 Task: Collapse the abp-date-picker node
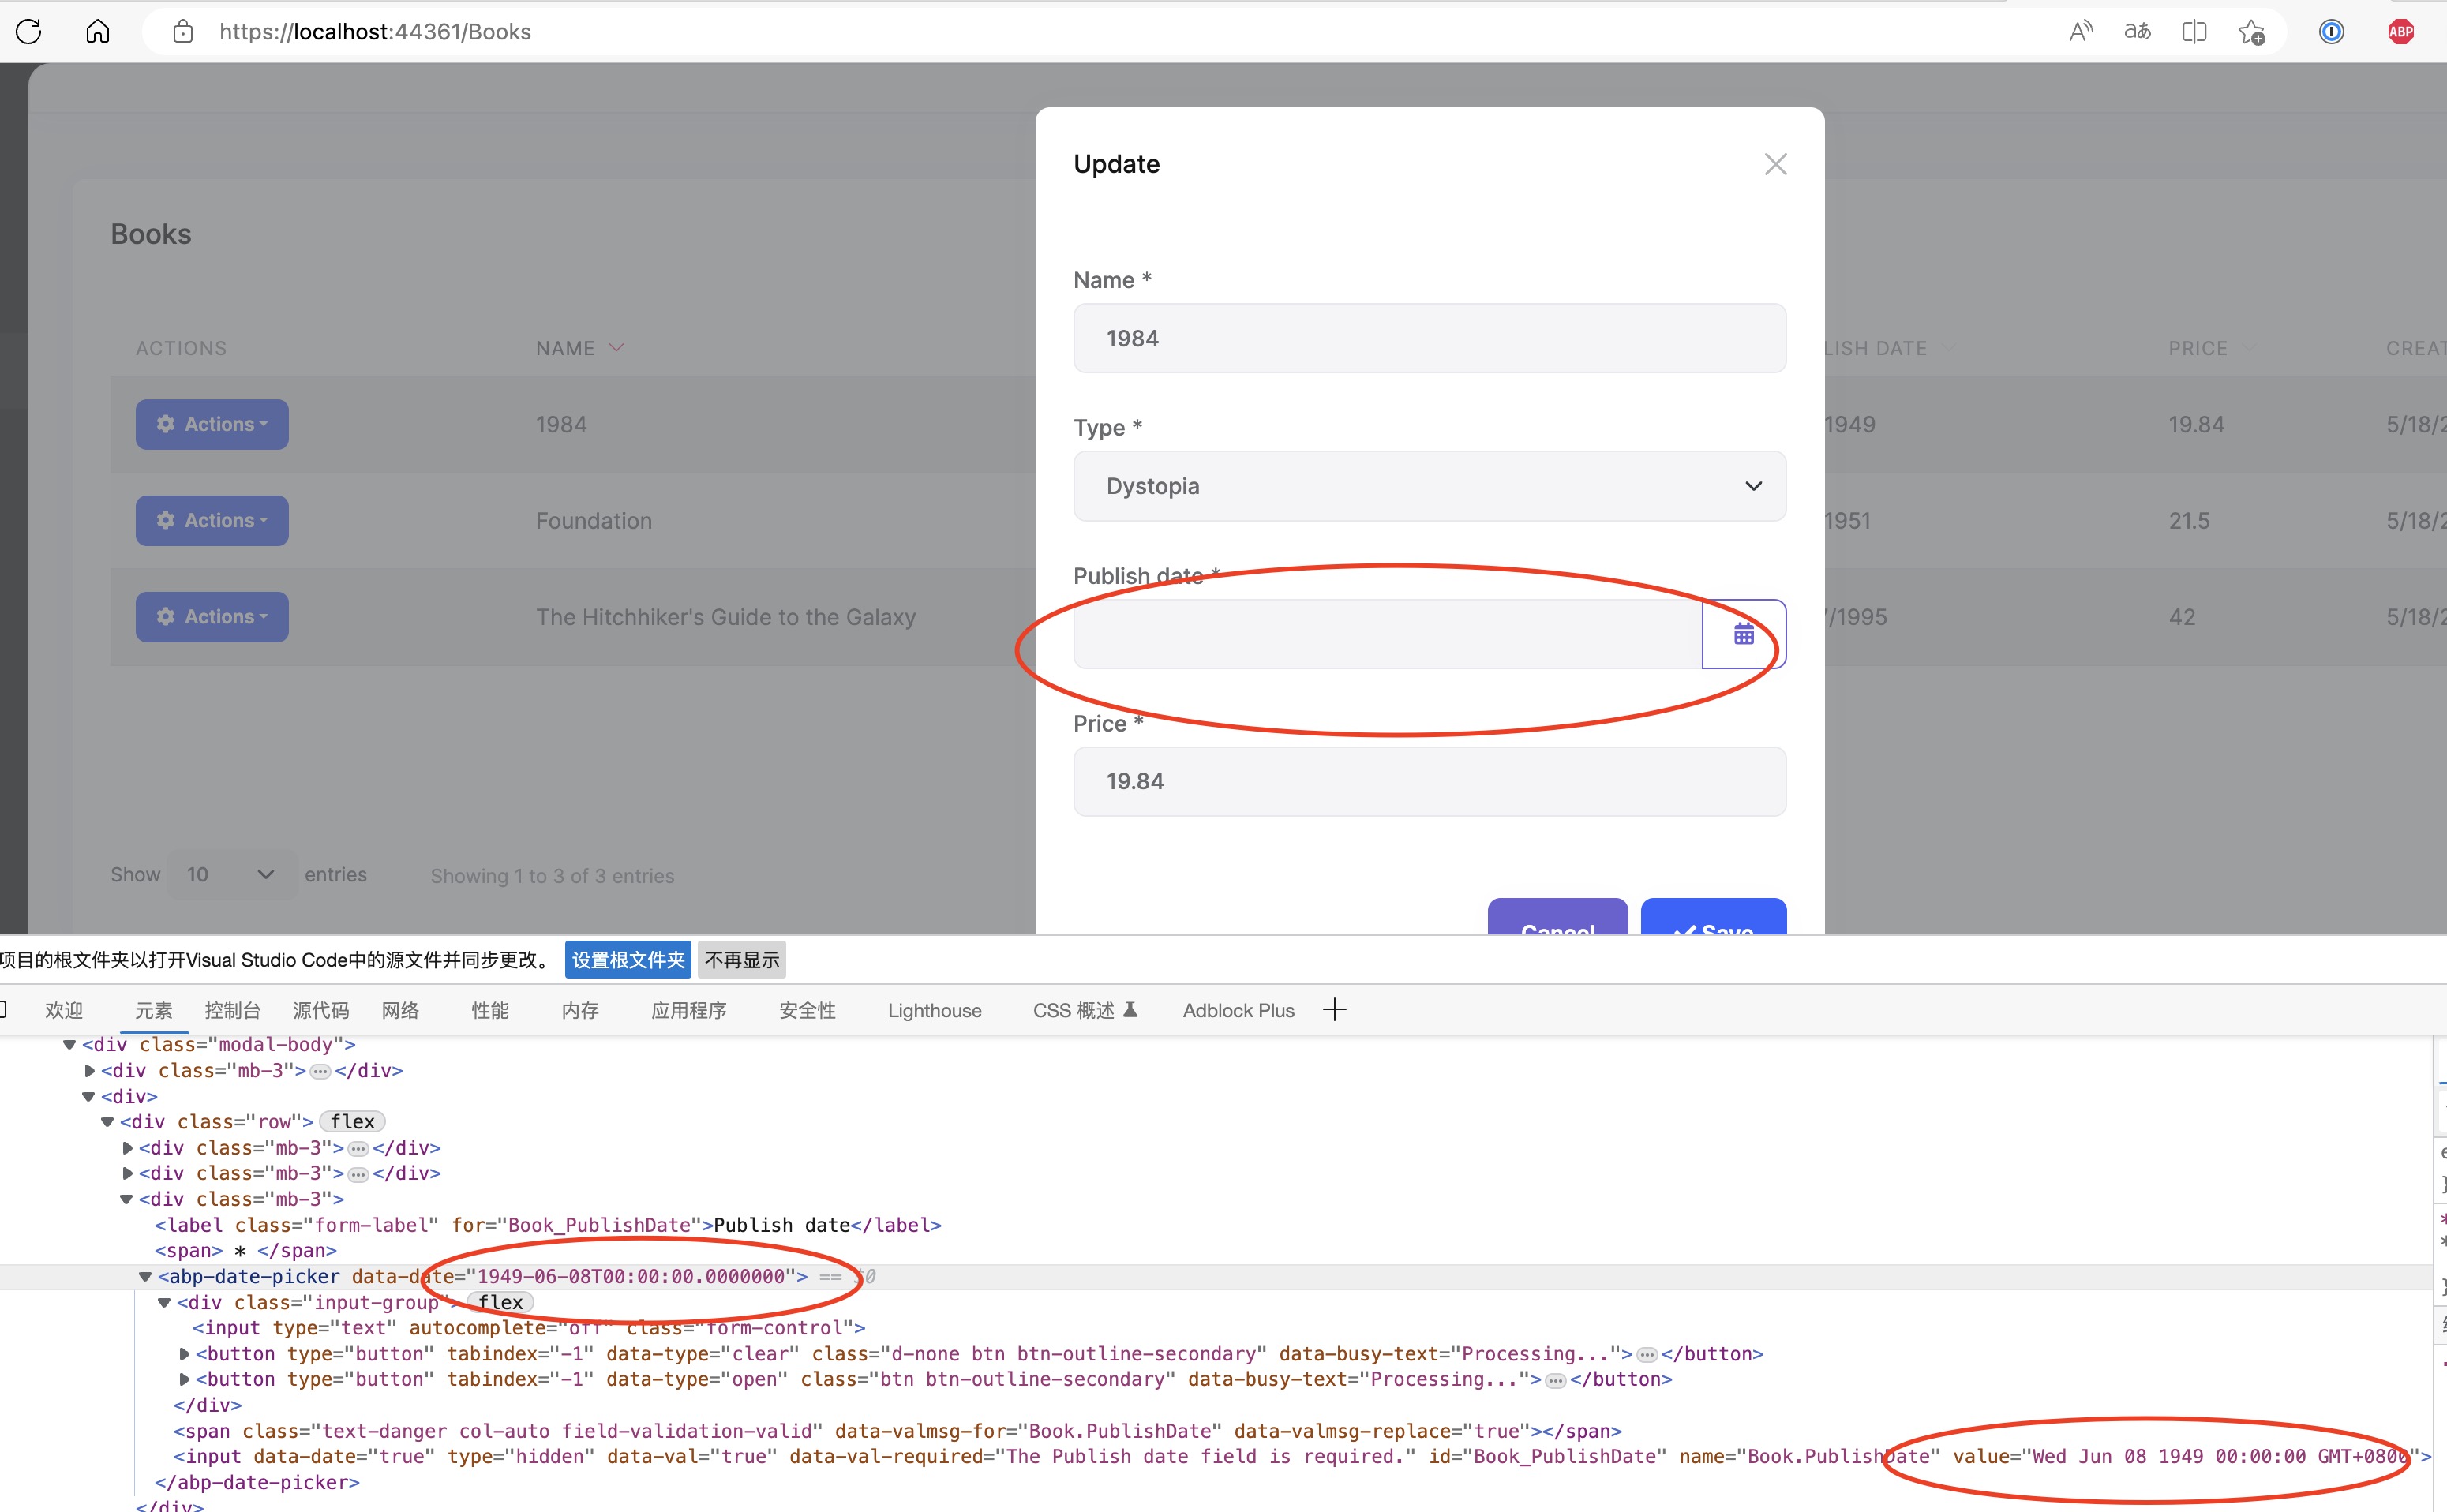pyautogui.click(x=145, y=1277)
